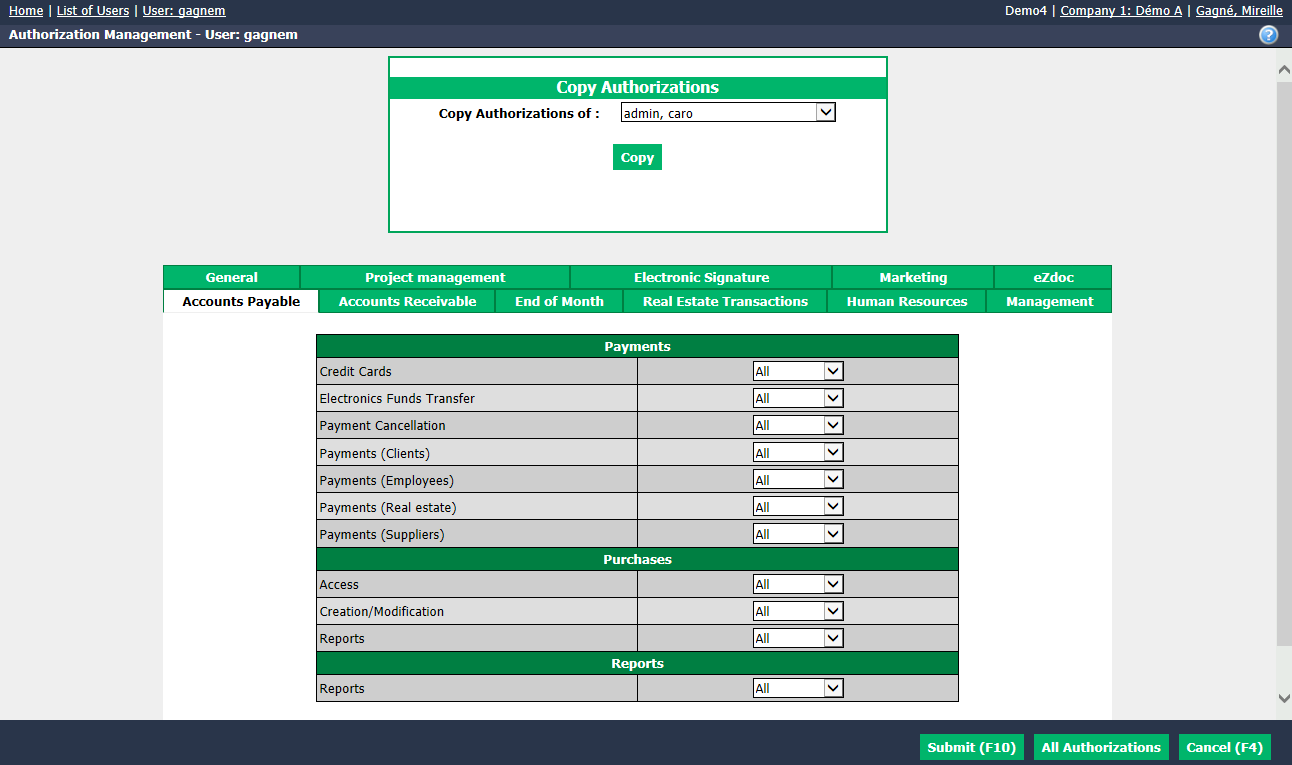Click the vertical scrollbar track

1284,384
